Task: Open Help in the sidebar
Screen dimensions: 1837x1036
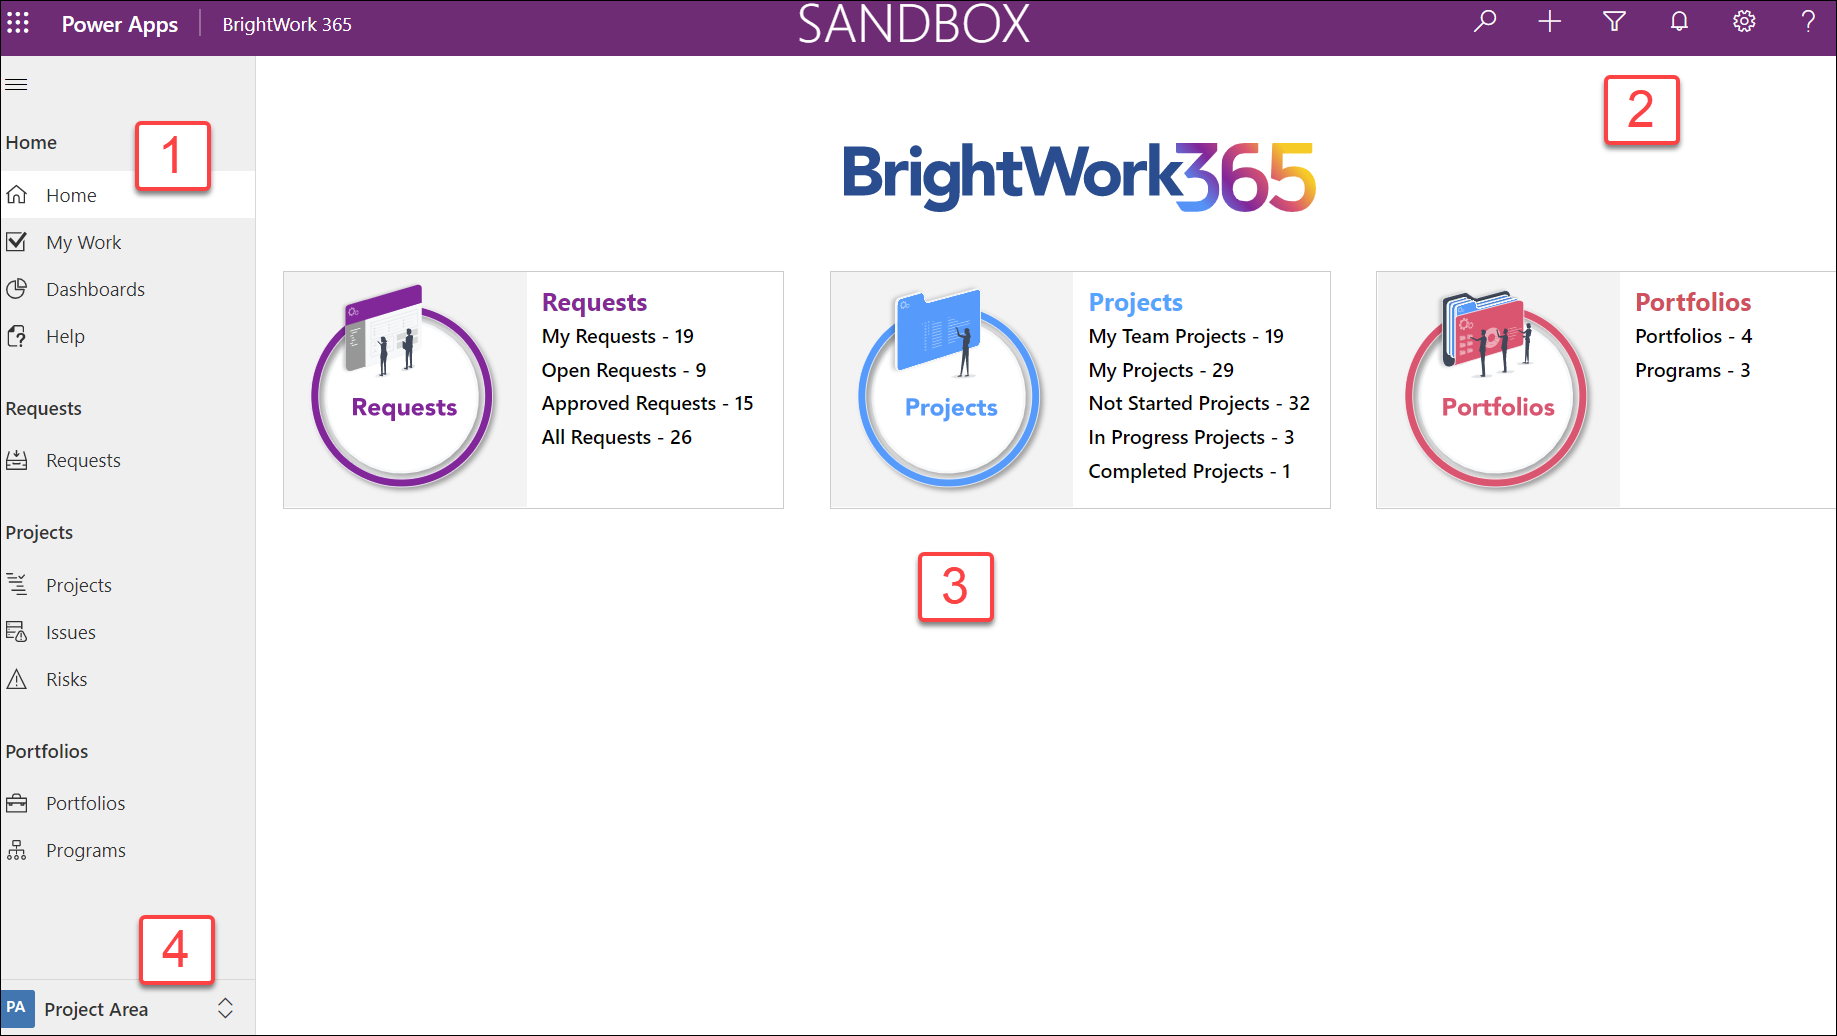Action: coord(128,336)
